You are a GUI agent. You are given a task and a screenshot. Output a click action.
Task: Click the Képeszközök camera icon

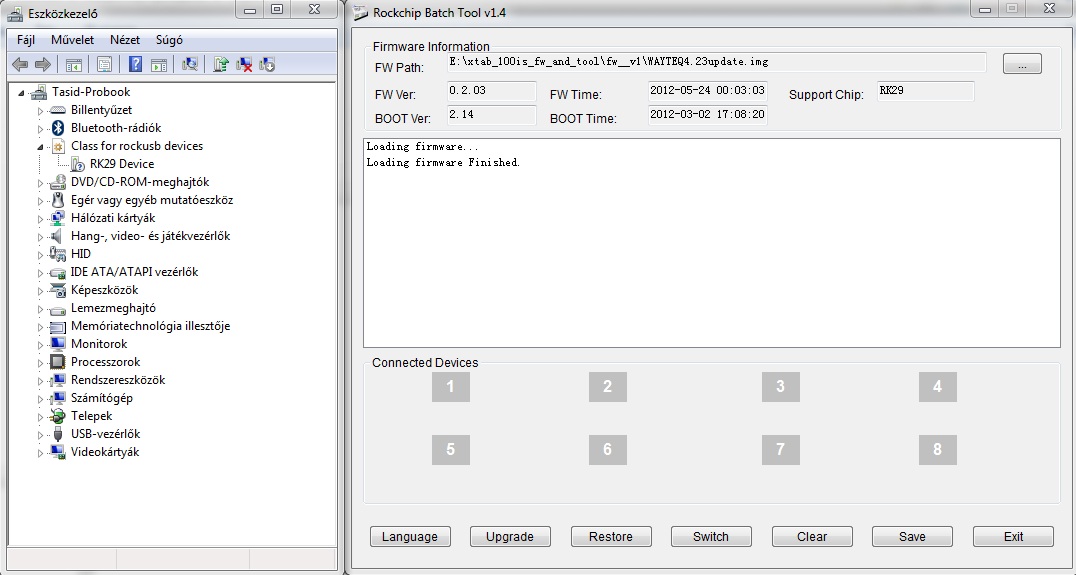point(58,290)
